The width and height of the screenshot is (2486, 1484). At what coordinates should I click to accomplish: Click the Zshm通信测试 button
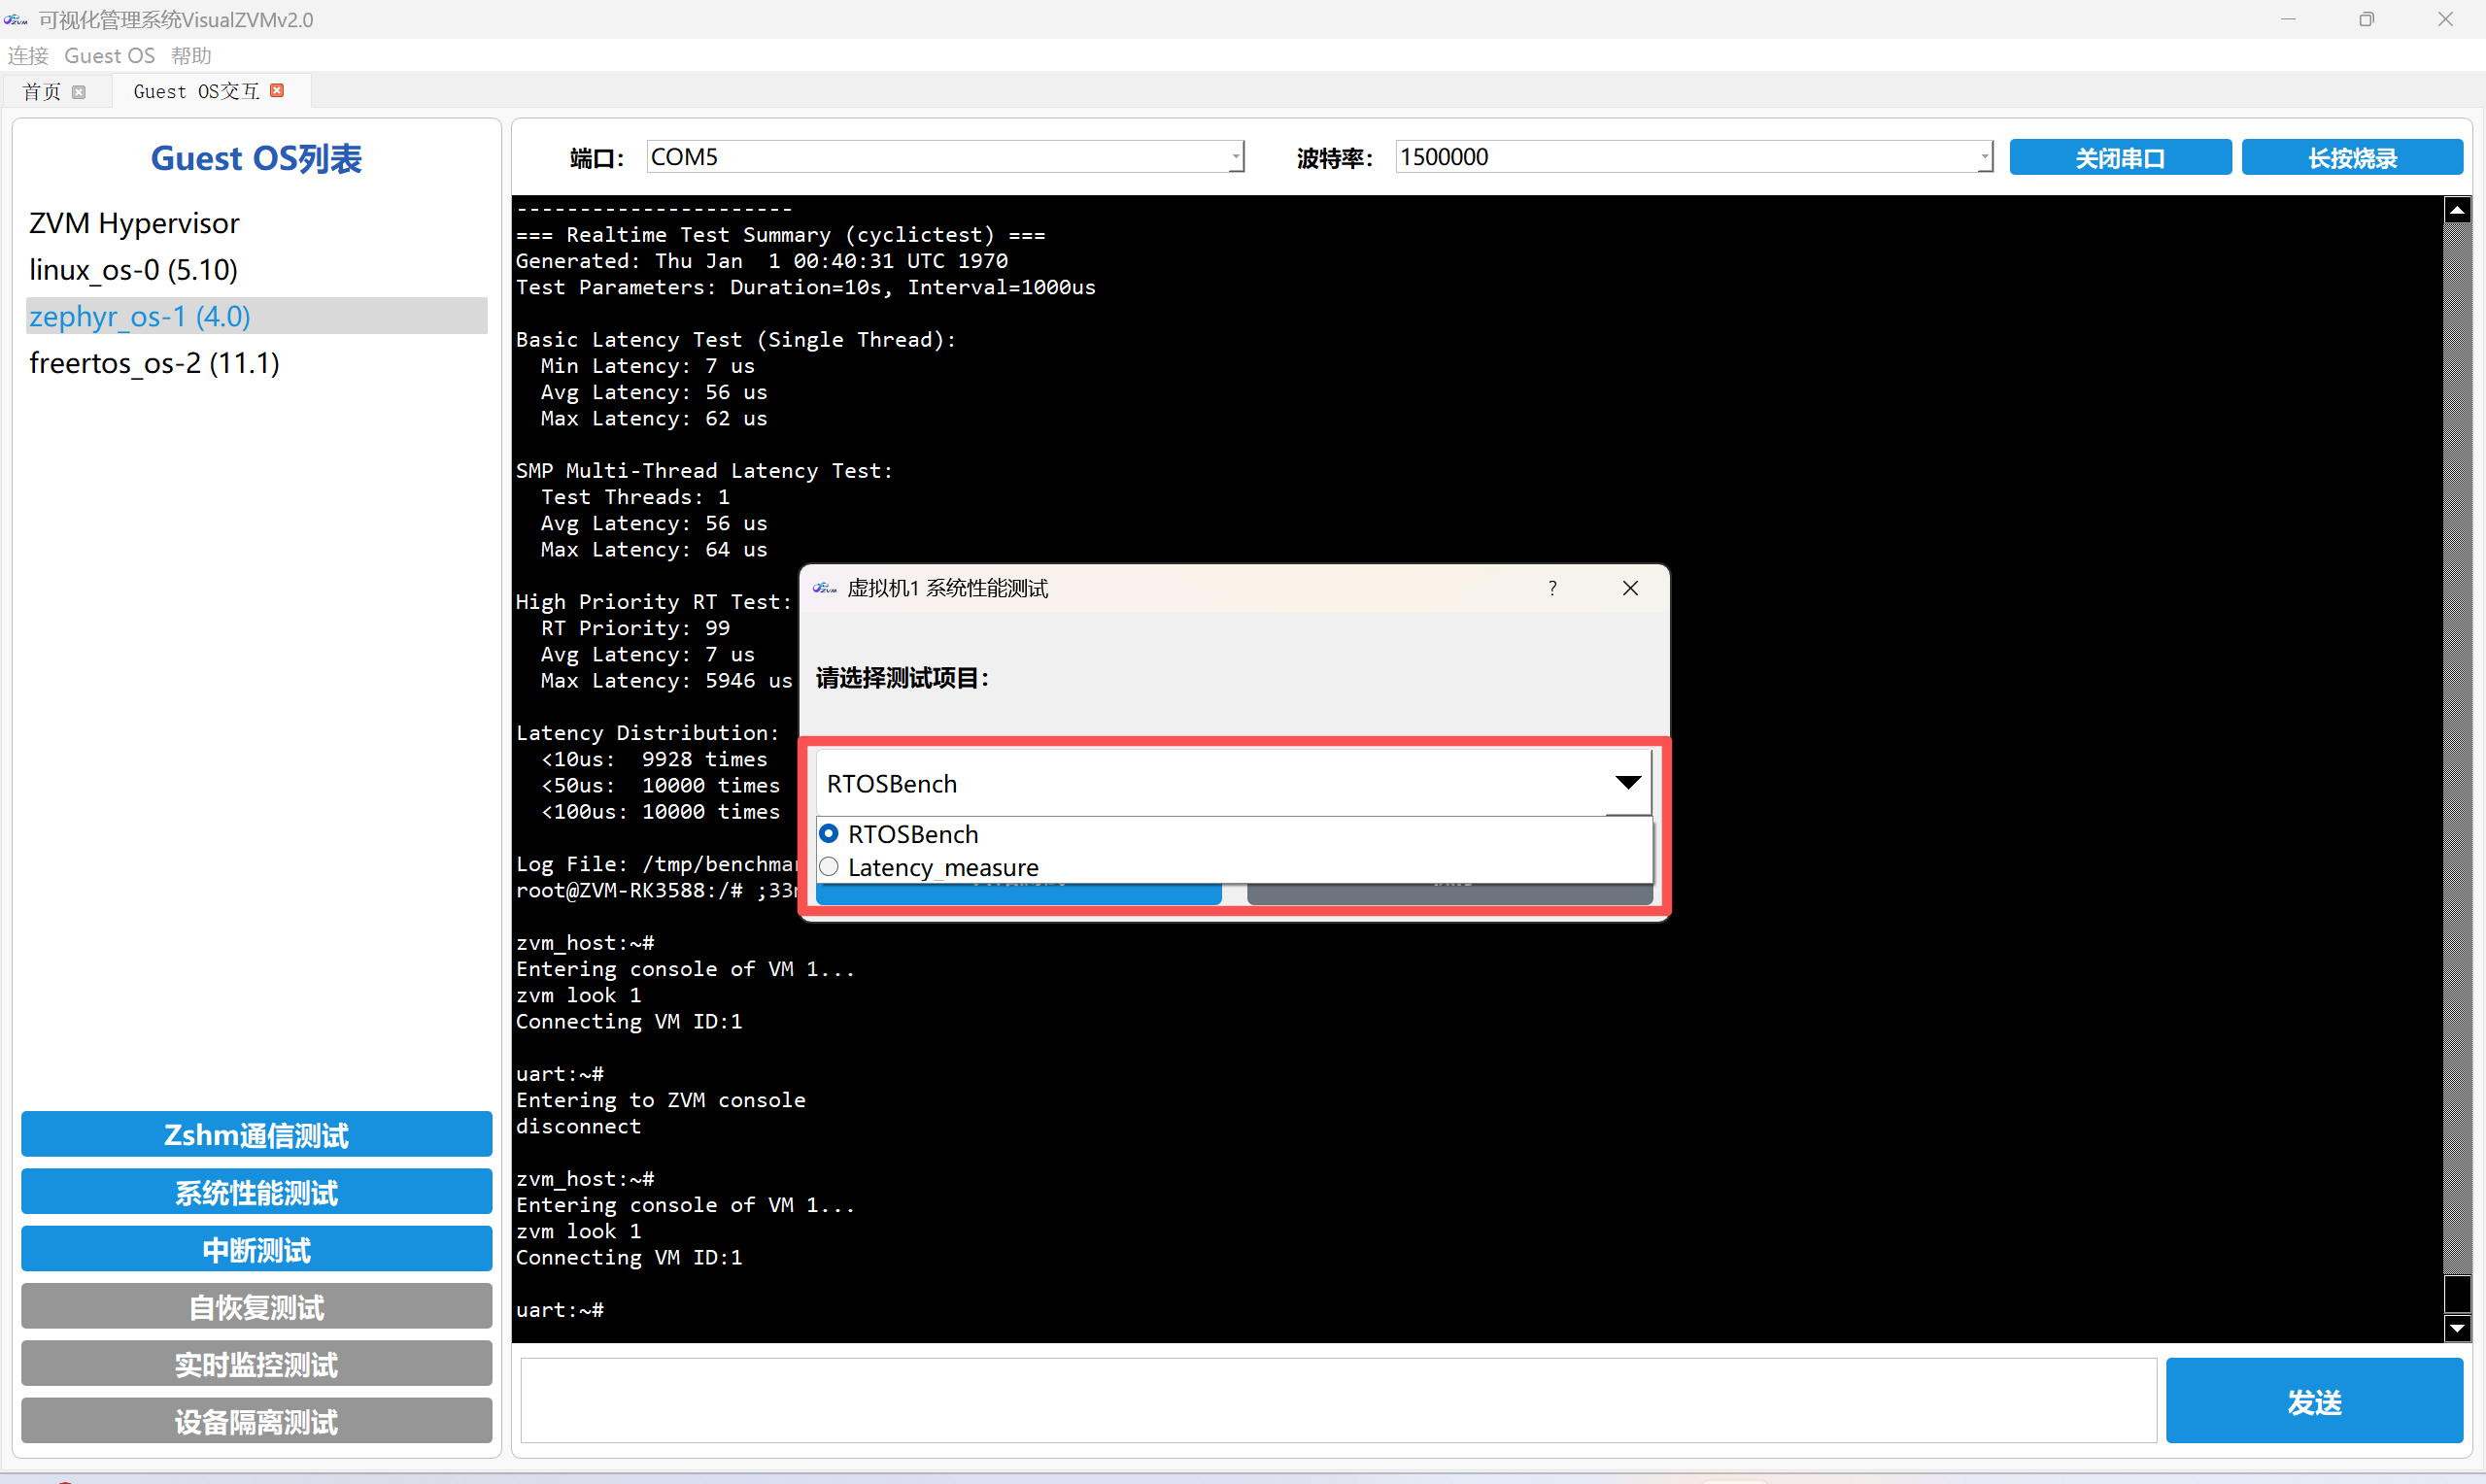pos(256,1135)
